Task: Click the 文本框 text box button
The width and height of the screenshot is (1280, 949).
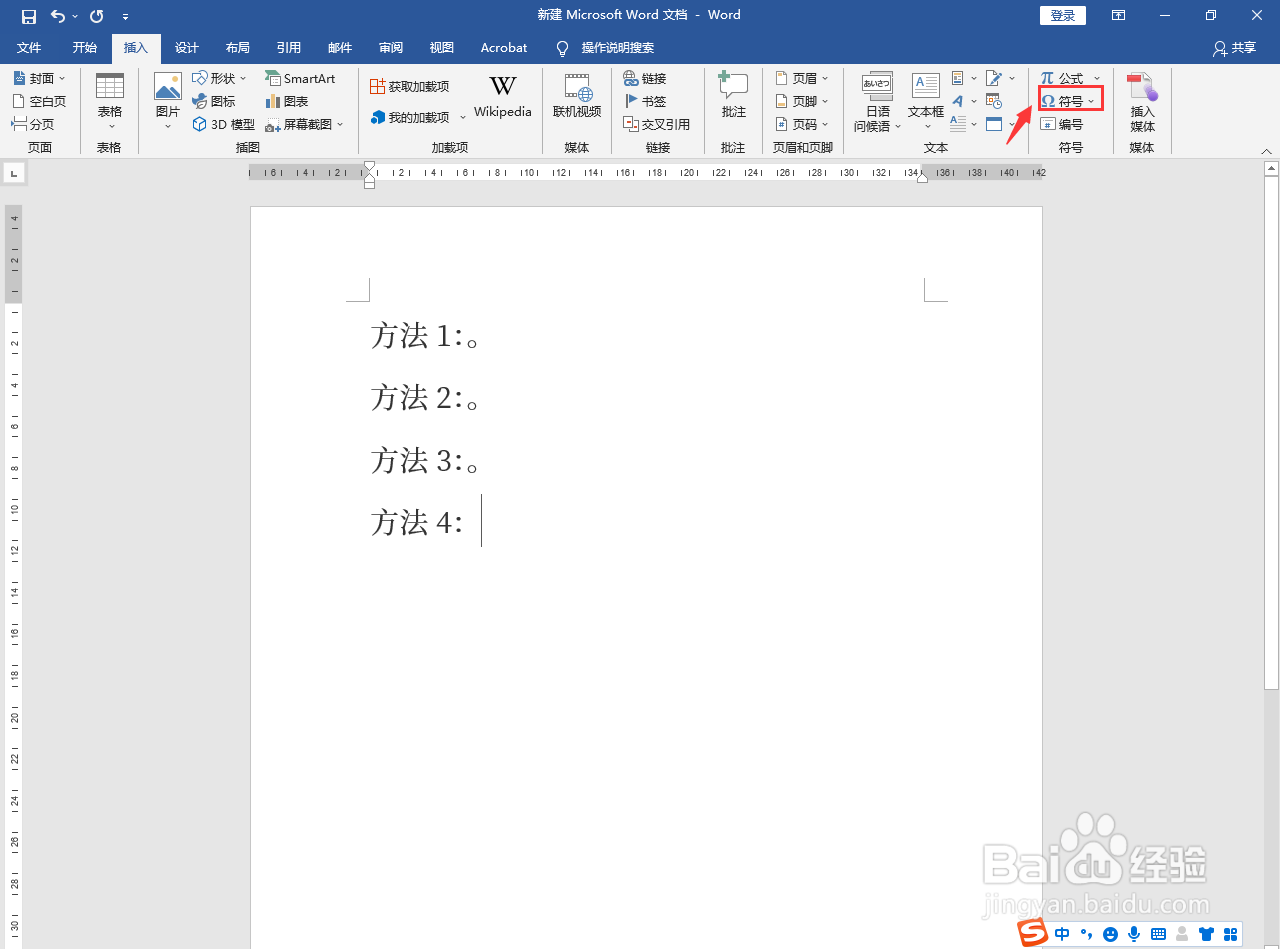Action: coord(926,101)
